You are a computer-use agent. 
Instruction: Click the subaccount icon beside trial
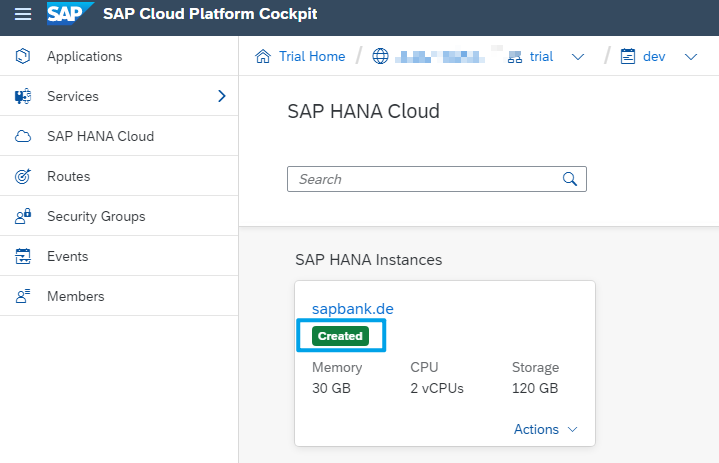click(515, 57)
